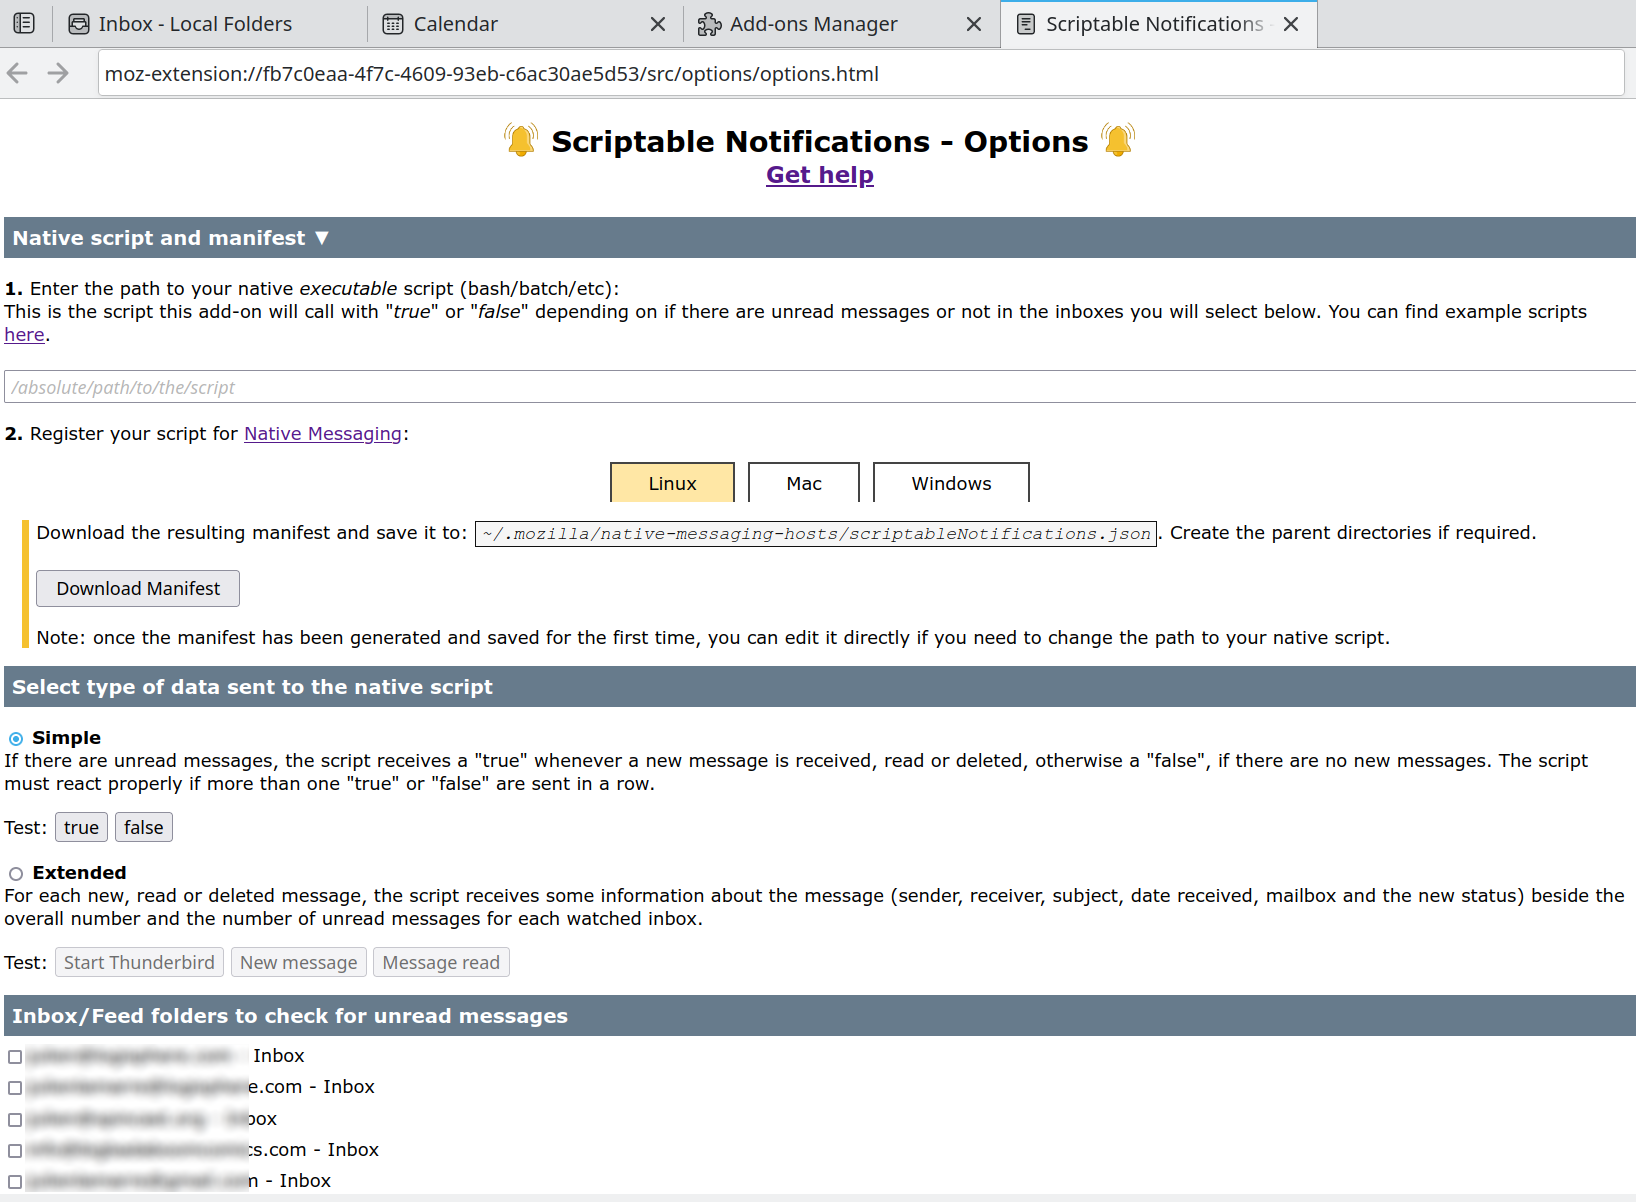Click the 'false' test button
Viewport: 1636px width, 1202px height.
144,828
